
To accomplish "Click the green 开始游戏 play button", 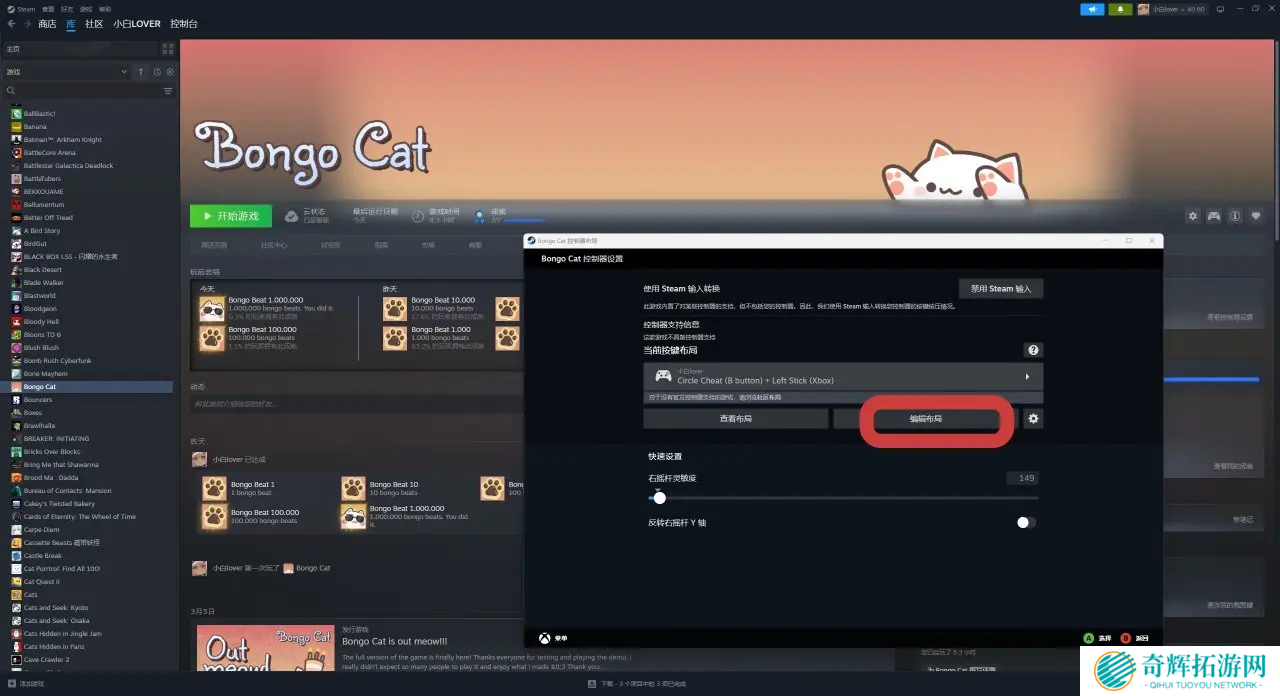I will 230,216.
